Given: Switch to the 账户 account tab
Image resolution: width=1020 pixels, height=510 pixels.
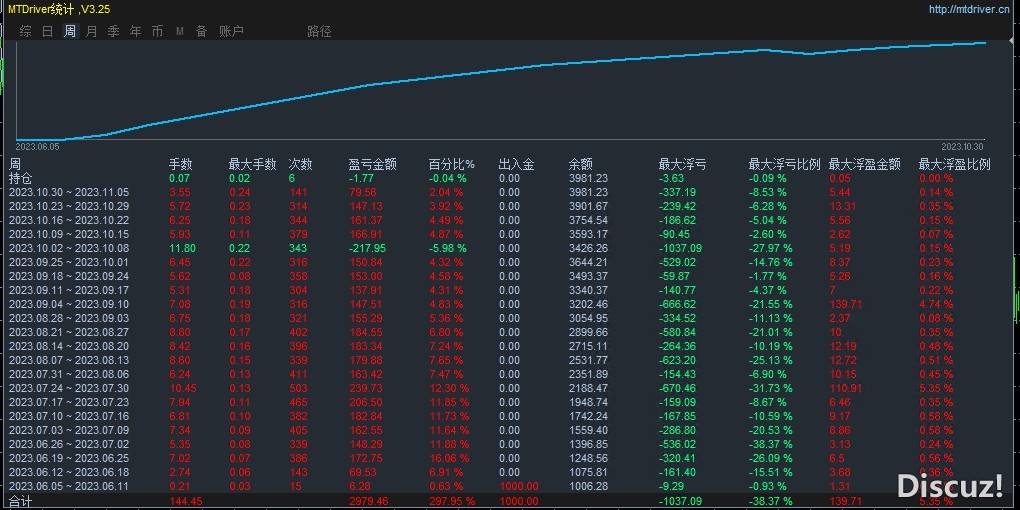Looking at the screenshot, I should pyautogui.click(x=231, y=31).
